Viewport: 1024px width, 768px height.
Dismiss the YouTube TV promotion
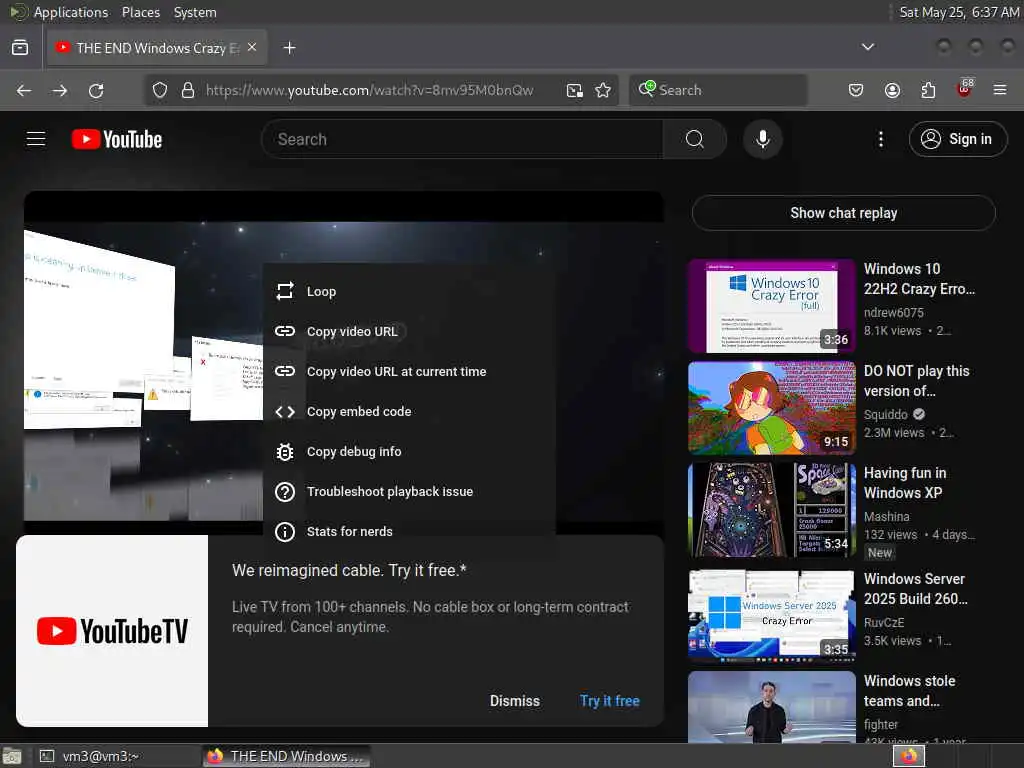click(x=515, y=701)
